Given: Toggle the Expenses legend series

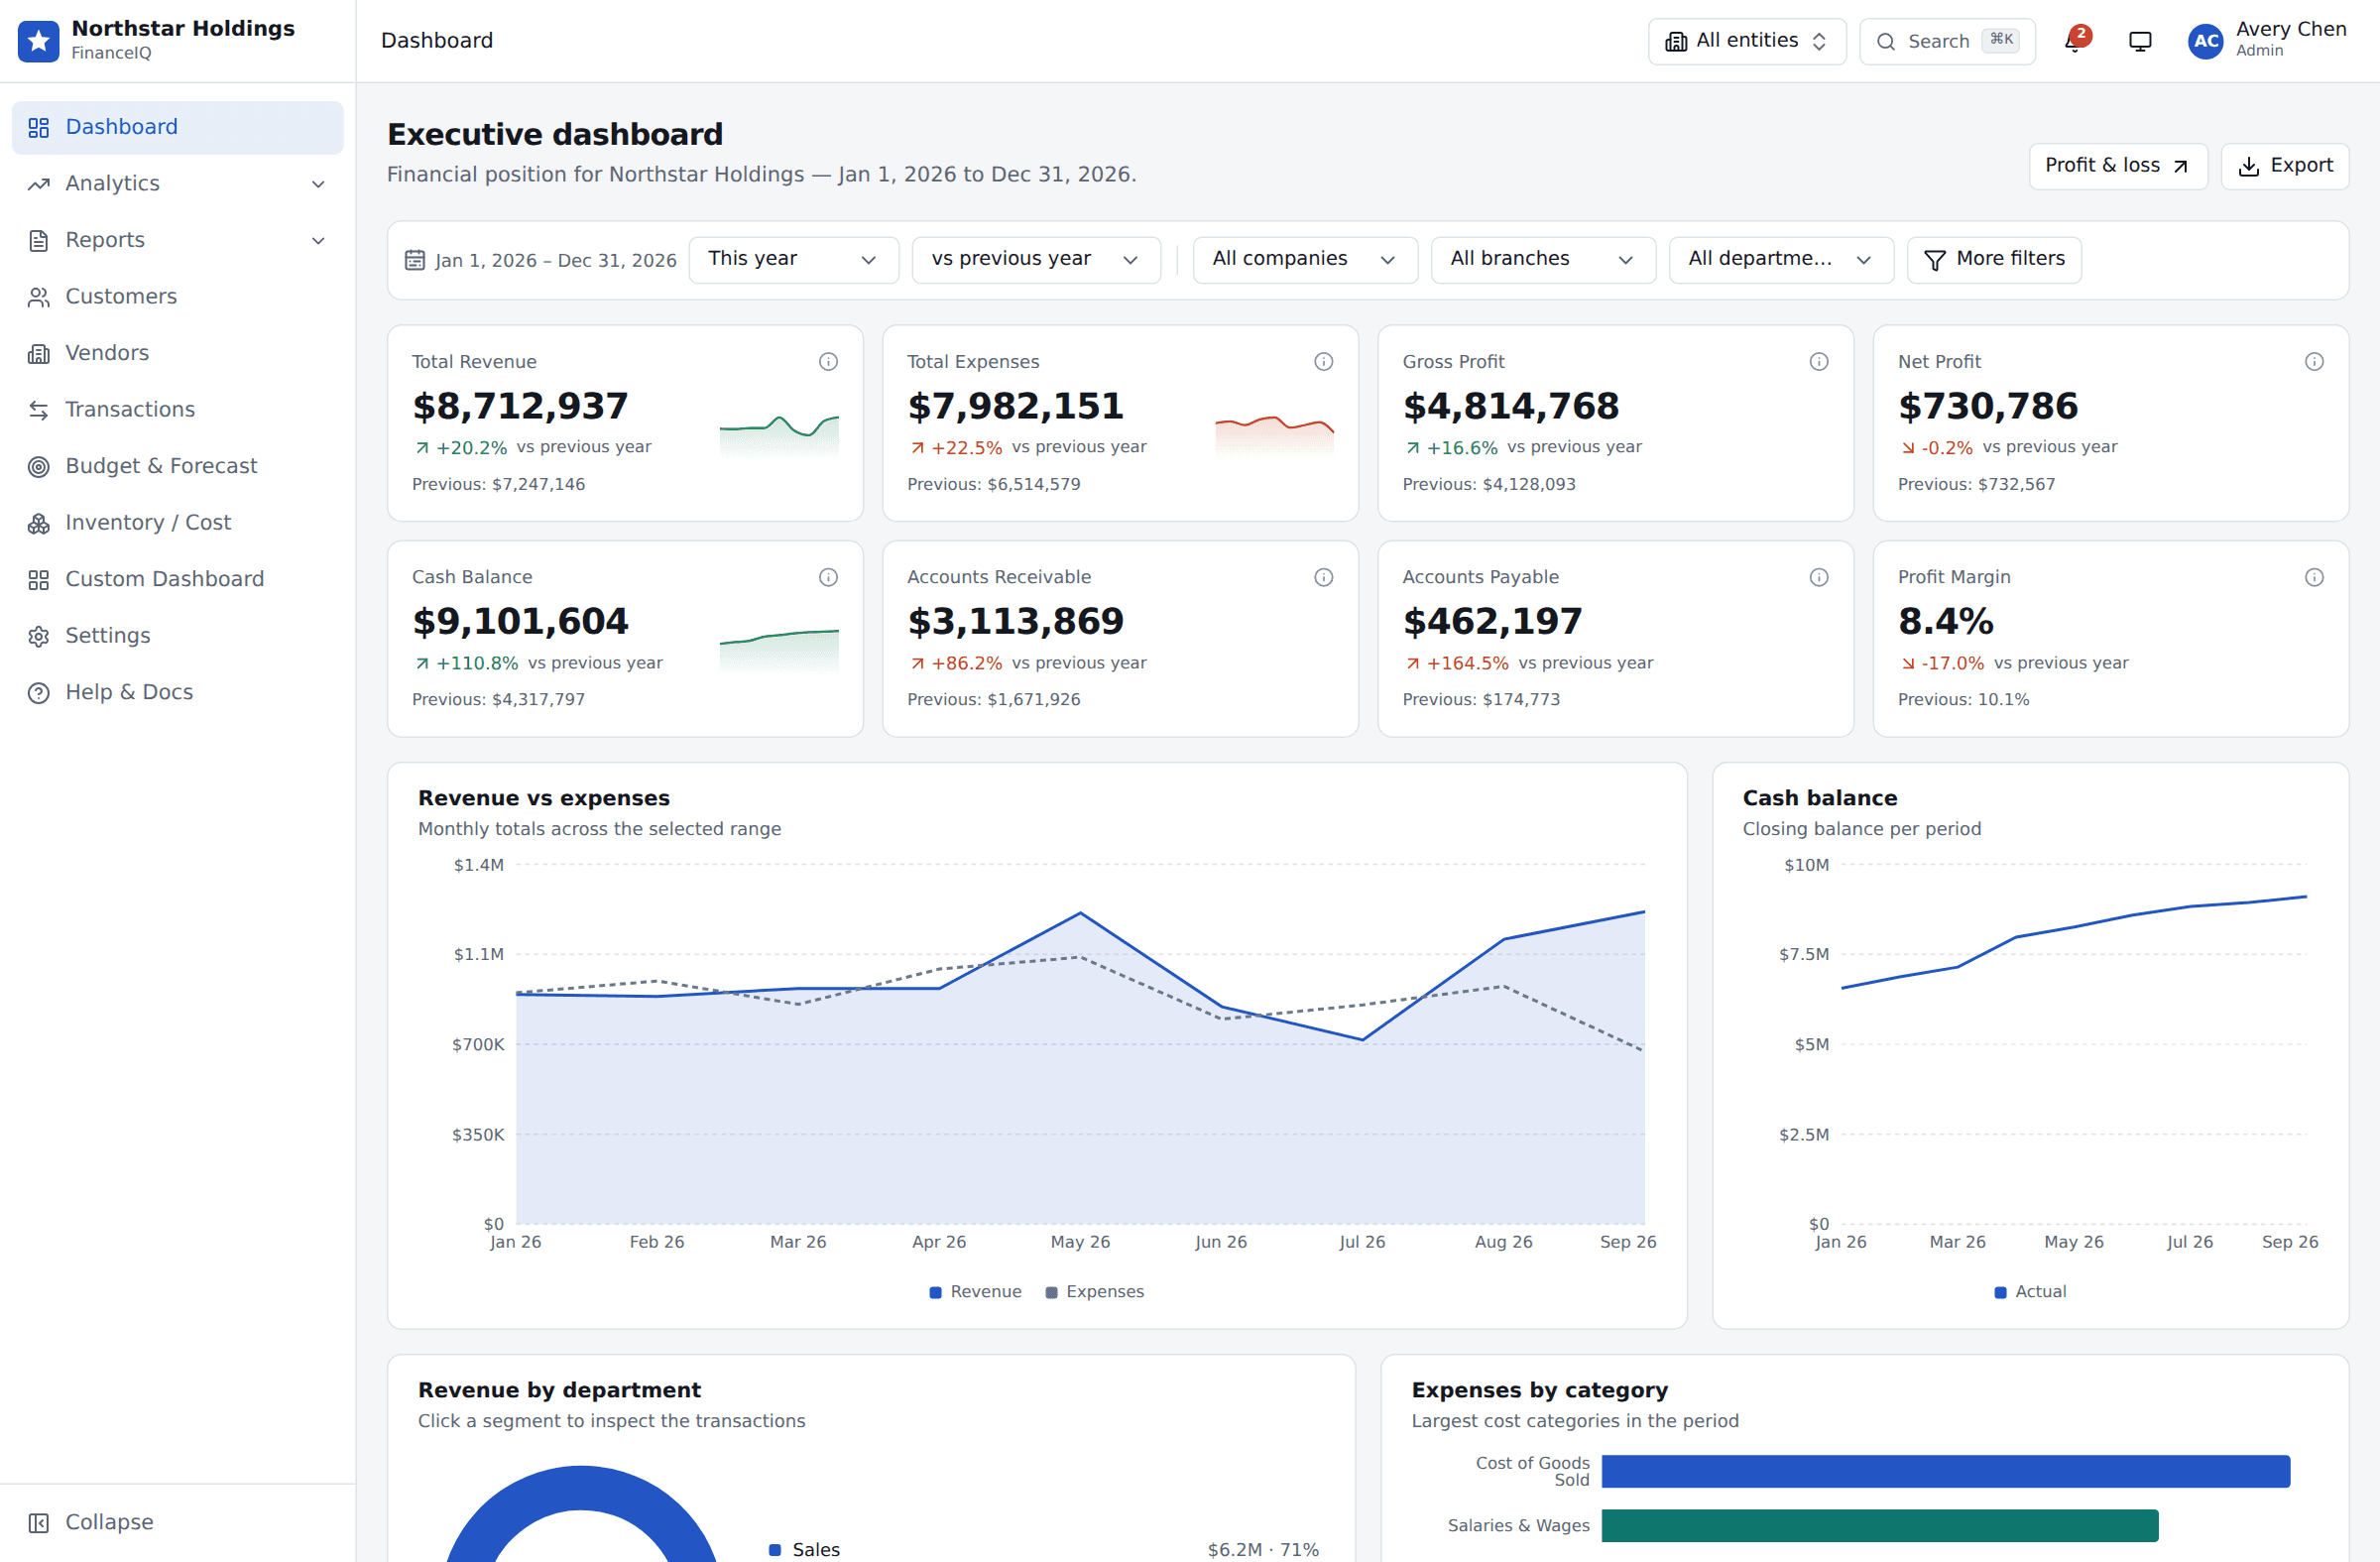Looking at the screenshot, I should (x=1094, y=1291).
